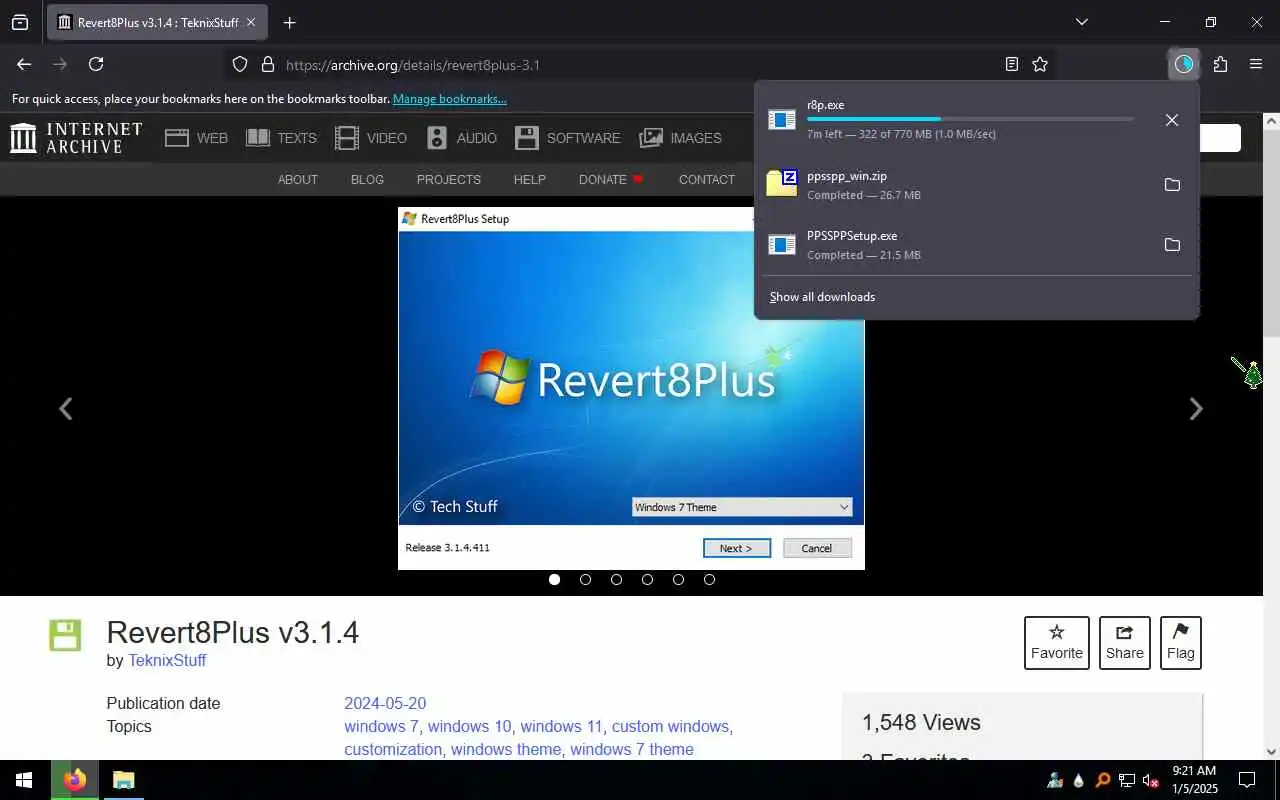Click the site padlock icon
This screenshot has width=1280, height=800.
267,64
